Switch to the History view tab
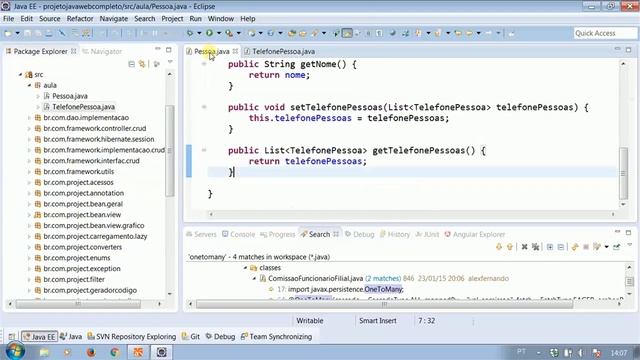This screenshot has width=640, height=360. click(395, 235)
